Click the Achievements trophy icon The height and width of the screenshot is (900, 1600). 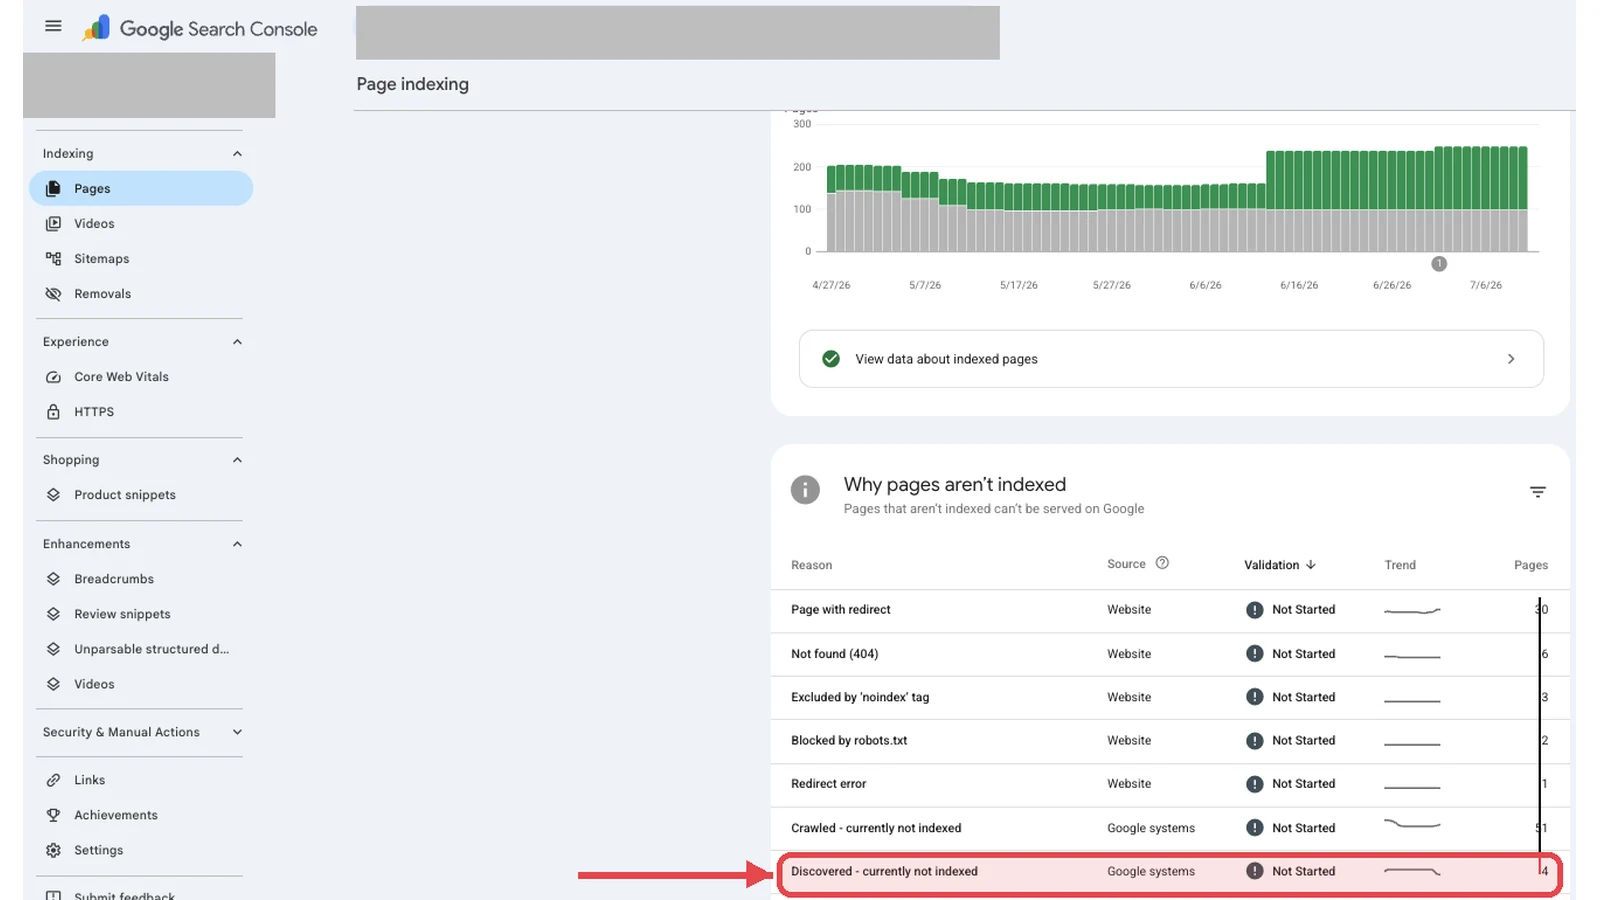click(x=53, y=814)
